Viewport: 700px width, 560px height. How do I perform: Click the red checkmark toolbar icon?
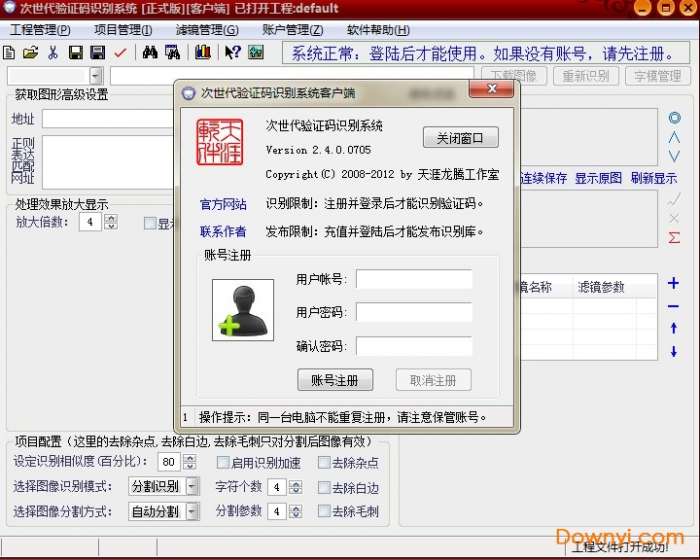pos(120,53)
